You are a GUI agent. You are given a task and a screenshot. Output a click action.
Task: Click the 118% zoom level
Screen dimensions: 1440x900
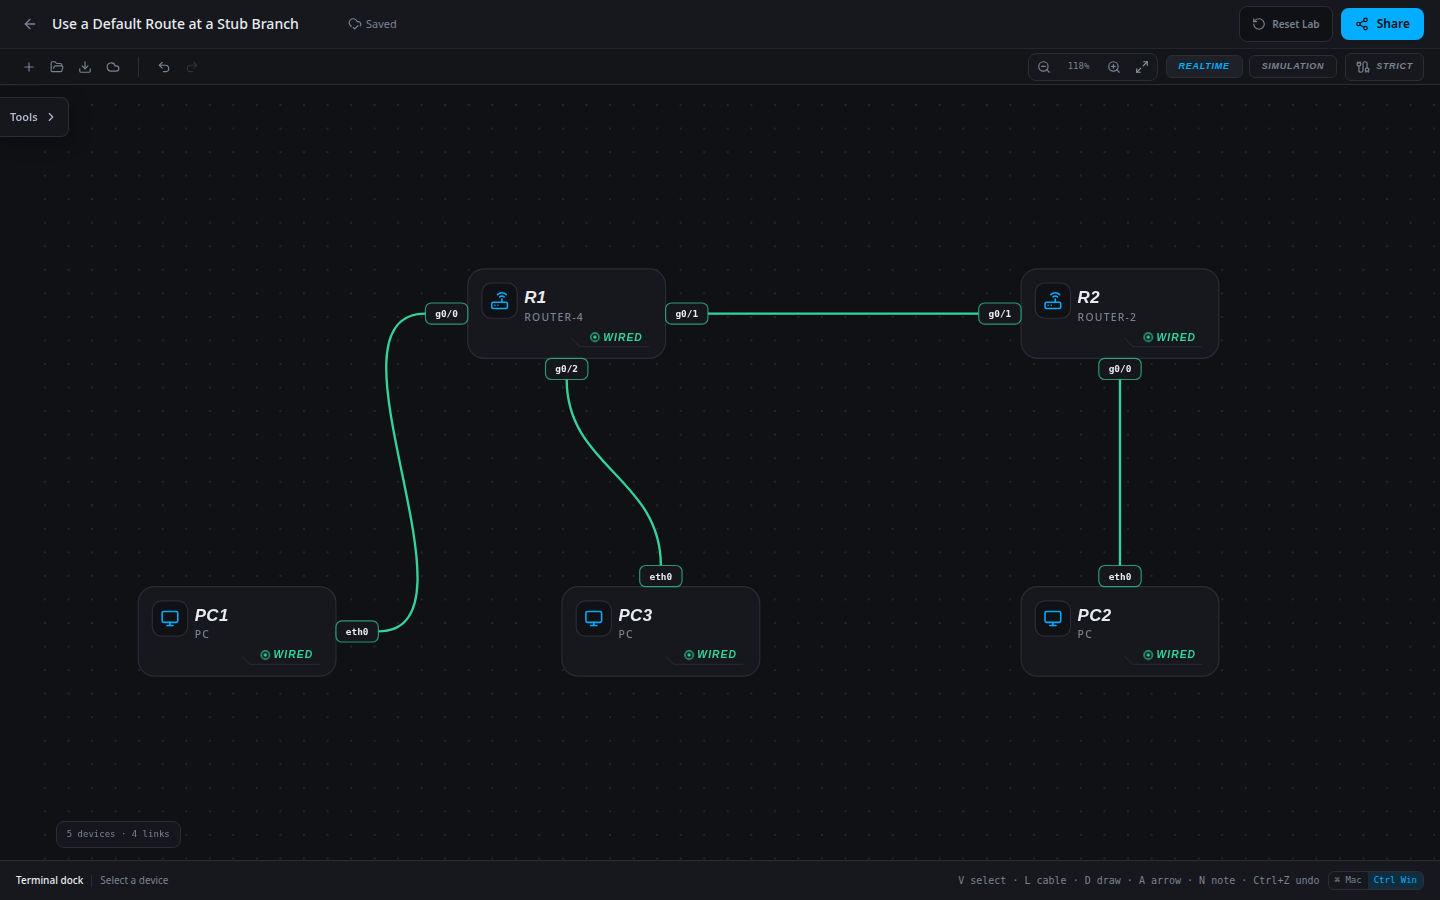pyautogui.click(x=1079, y=66)
